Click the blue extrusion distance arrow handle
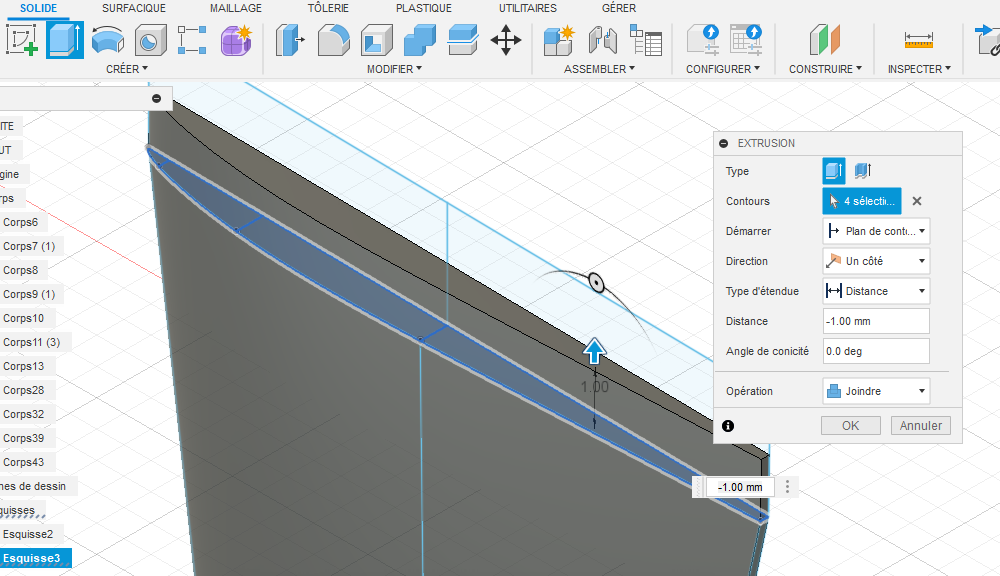Viewport: 1000px width, 576px height. (595, 350)
